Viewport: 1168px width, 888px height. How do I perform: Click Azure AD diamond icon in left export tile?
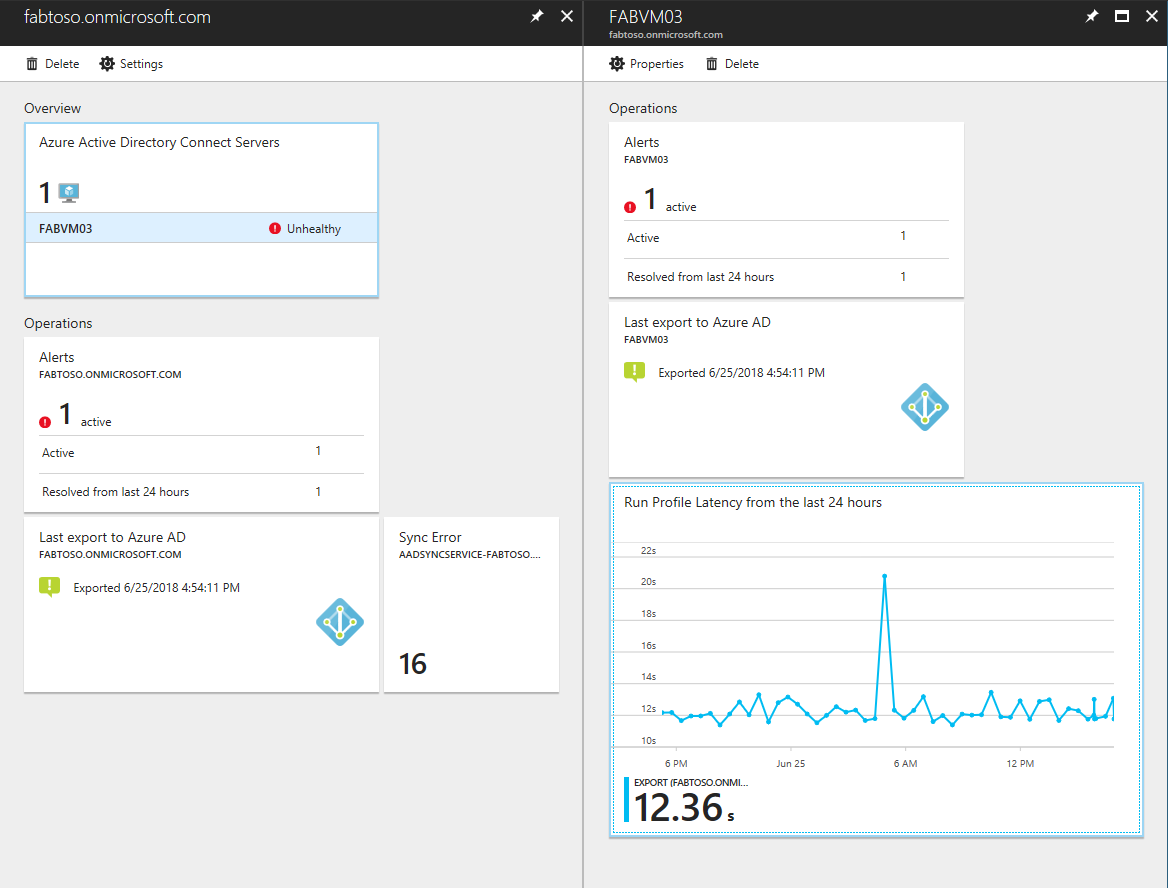click(340, 622)
